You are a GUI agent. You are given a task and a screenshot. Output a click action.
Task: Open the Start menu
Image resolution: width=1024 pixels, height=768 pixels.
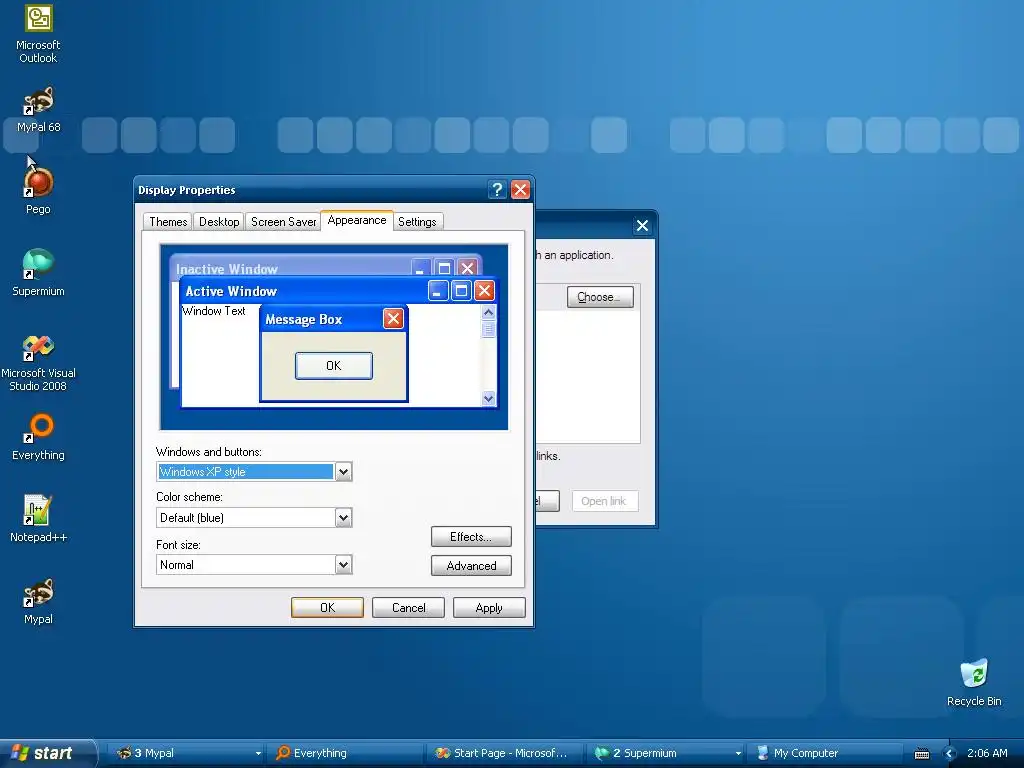tap(46, 753)
